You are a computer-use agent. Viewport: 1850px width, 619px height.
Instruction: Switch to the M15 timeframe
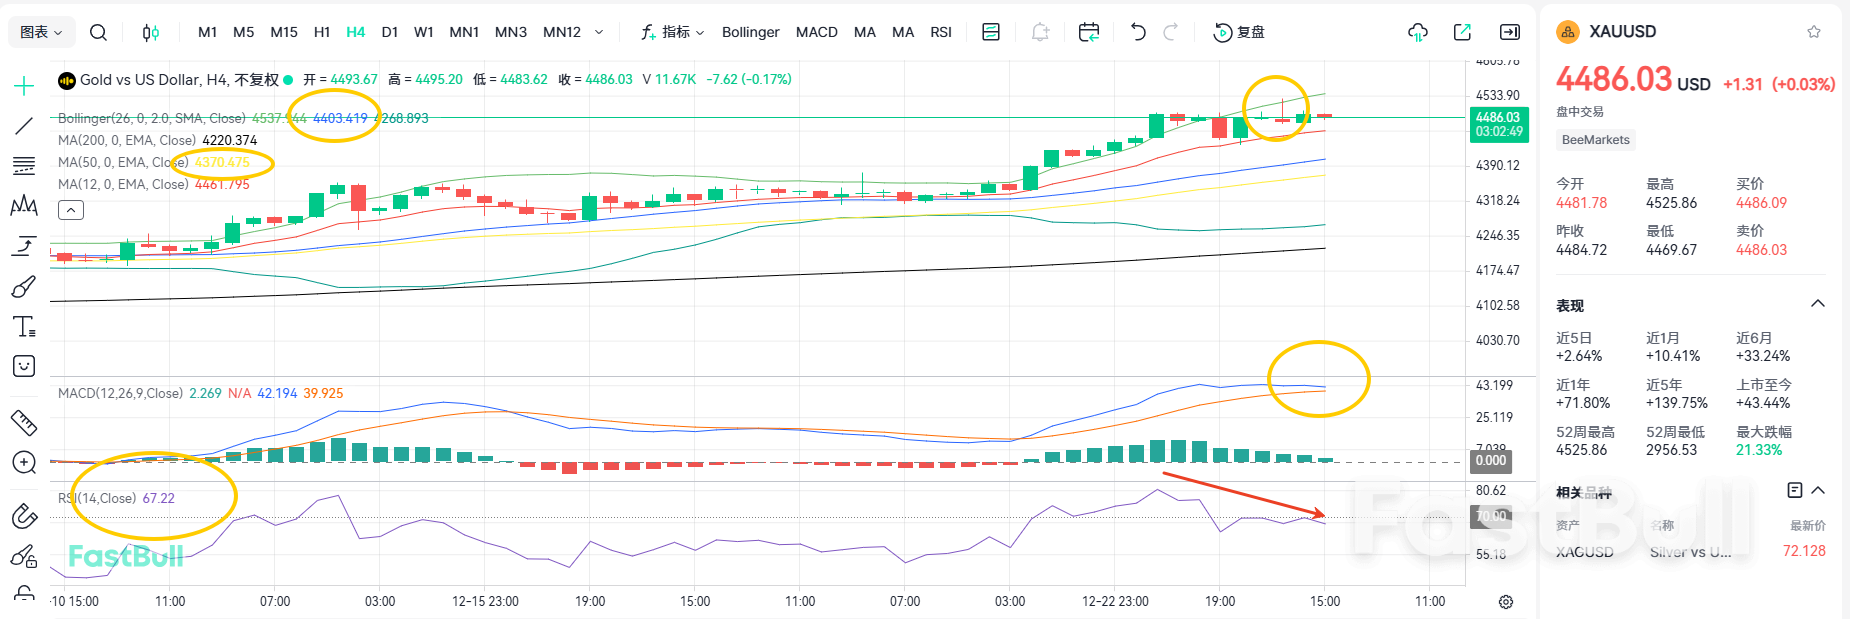click(284, 32)
